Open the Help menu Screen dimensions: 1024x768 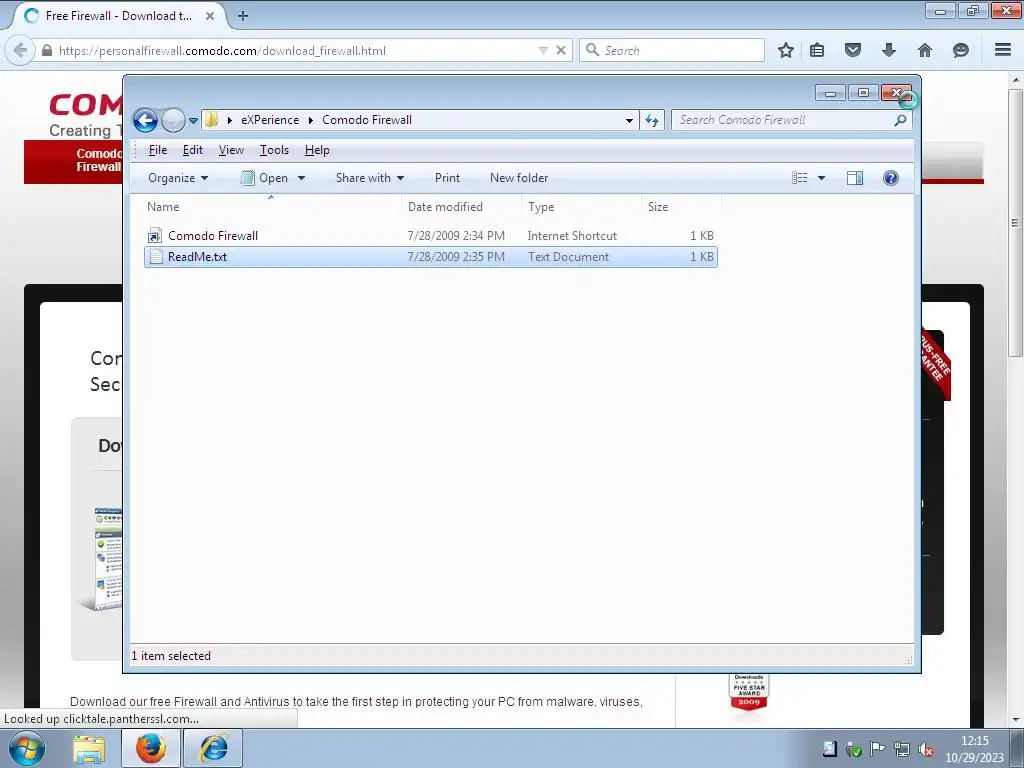tap(317, 150)
